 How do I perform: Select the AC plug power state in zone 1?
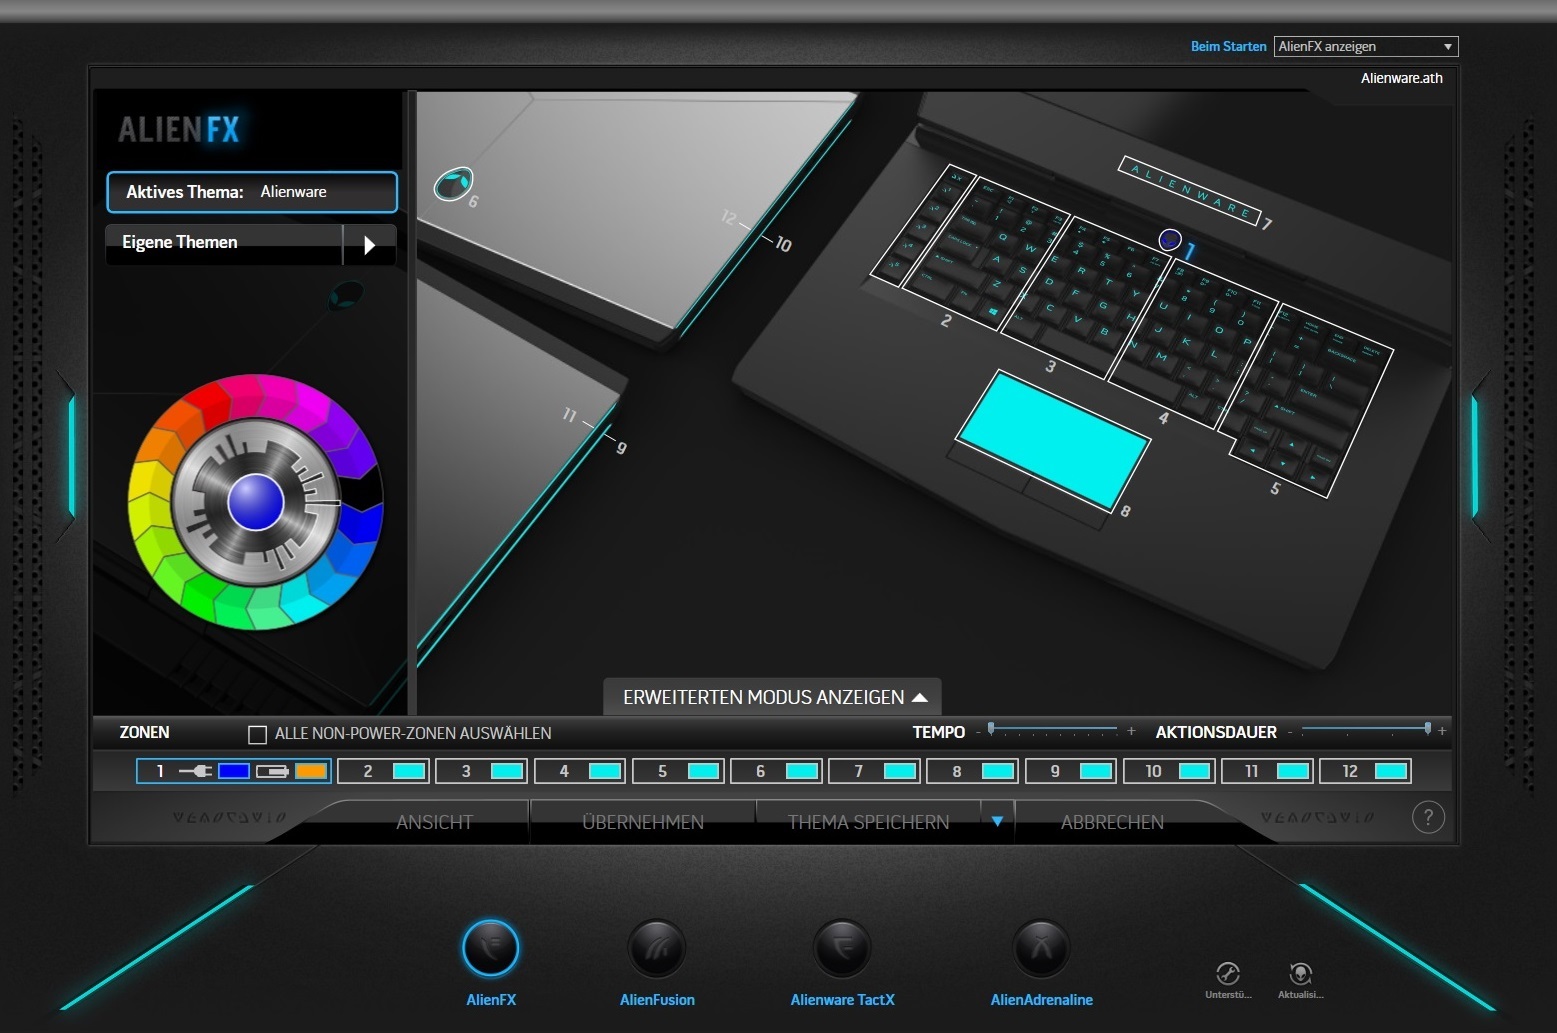(x=195, y=771)
